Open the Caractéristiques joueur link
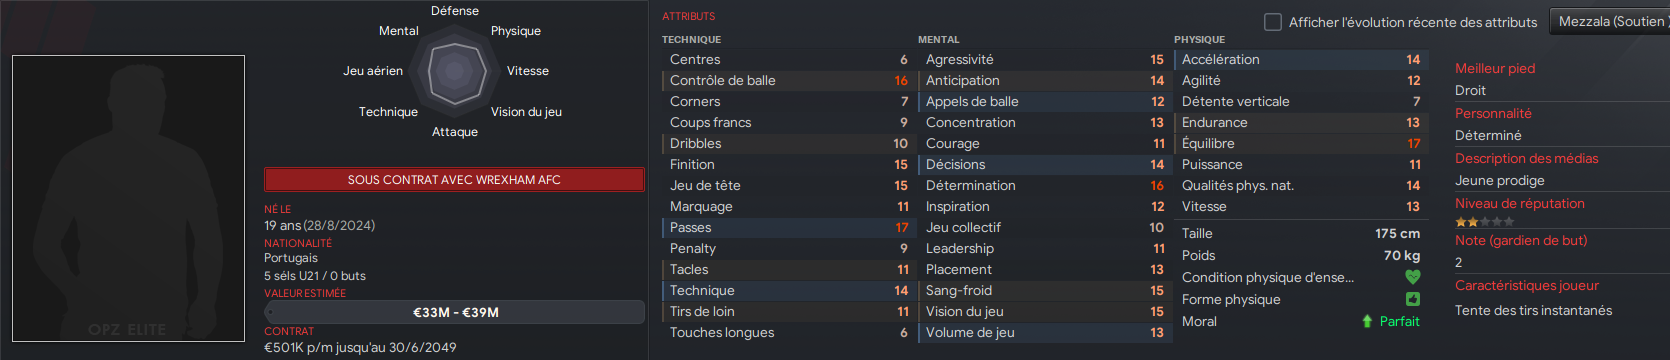 1526,285
